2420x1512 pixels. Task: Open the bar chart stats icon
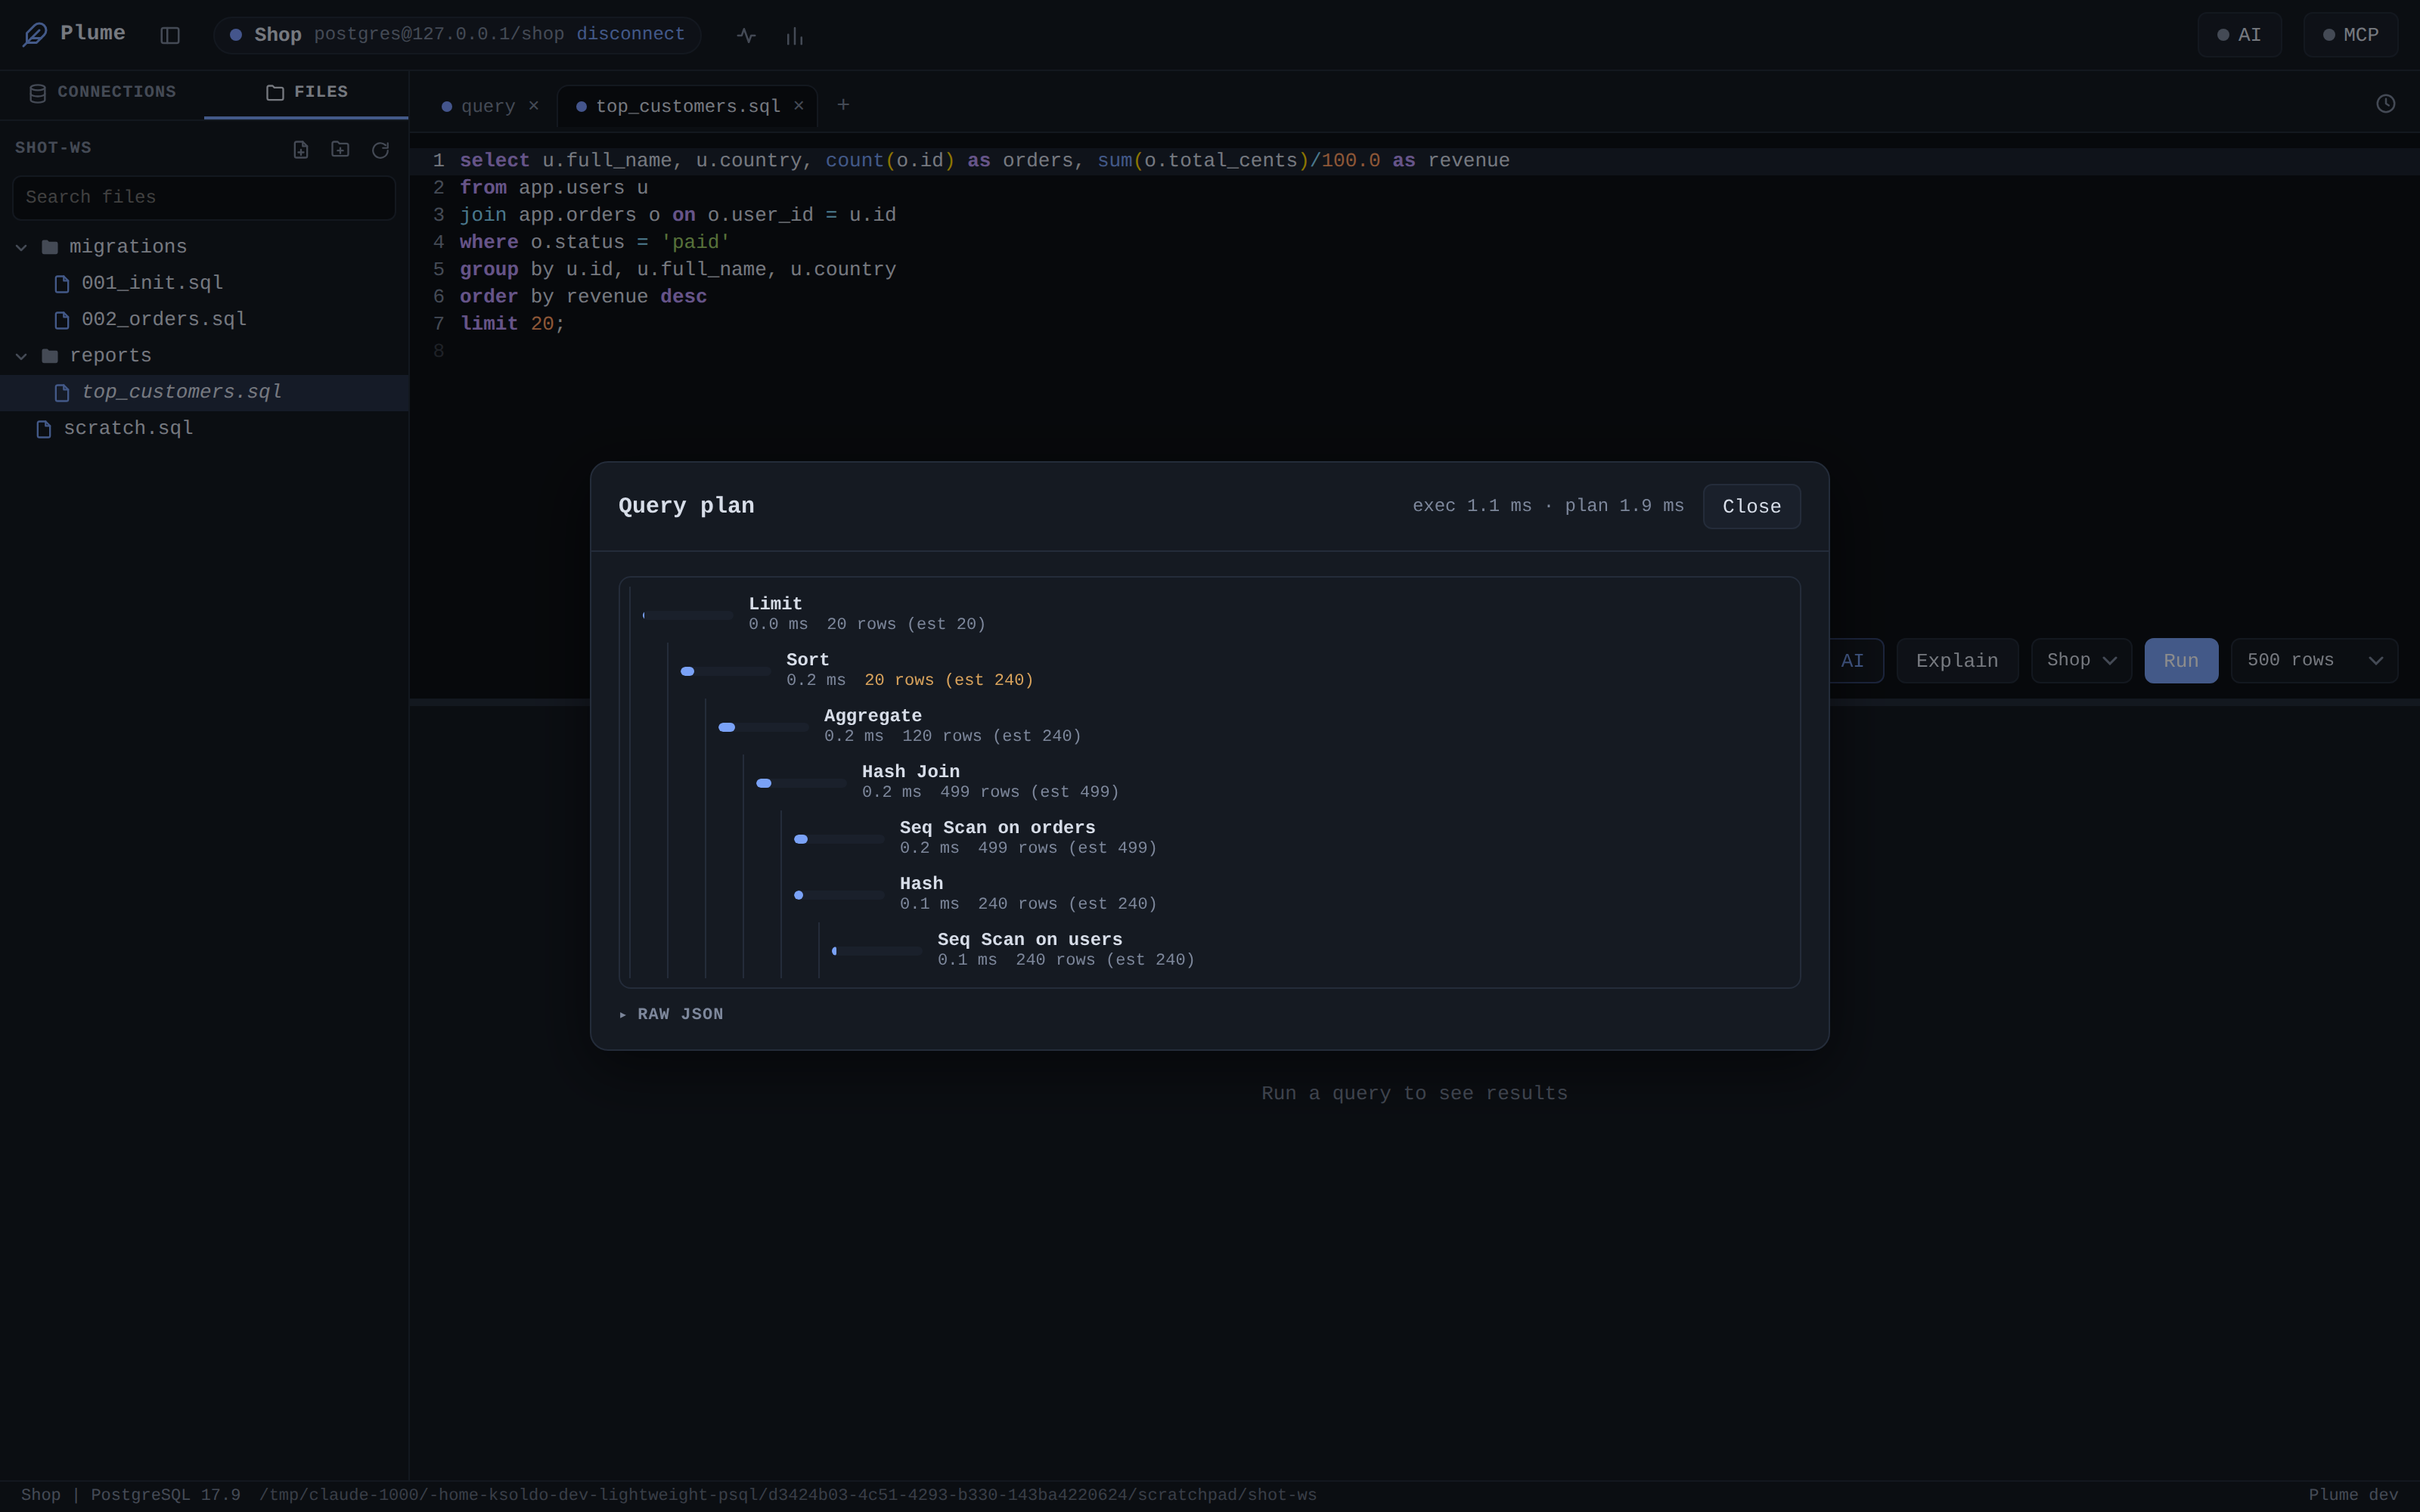(795, 36)
